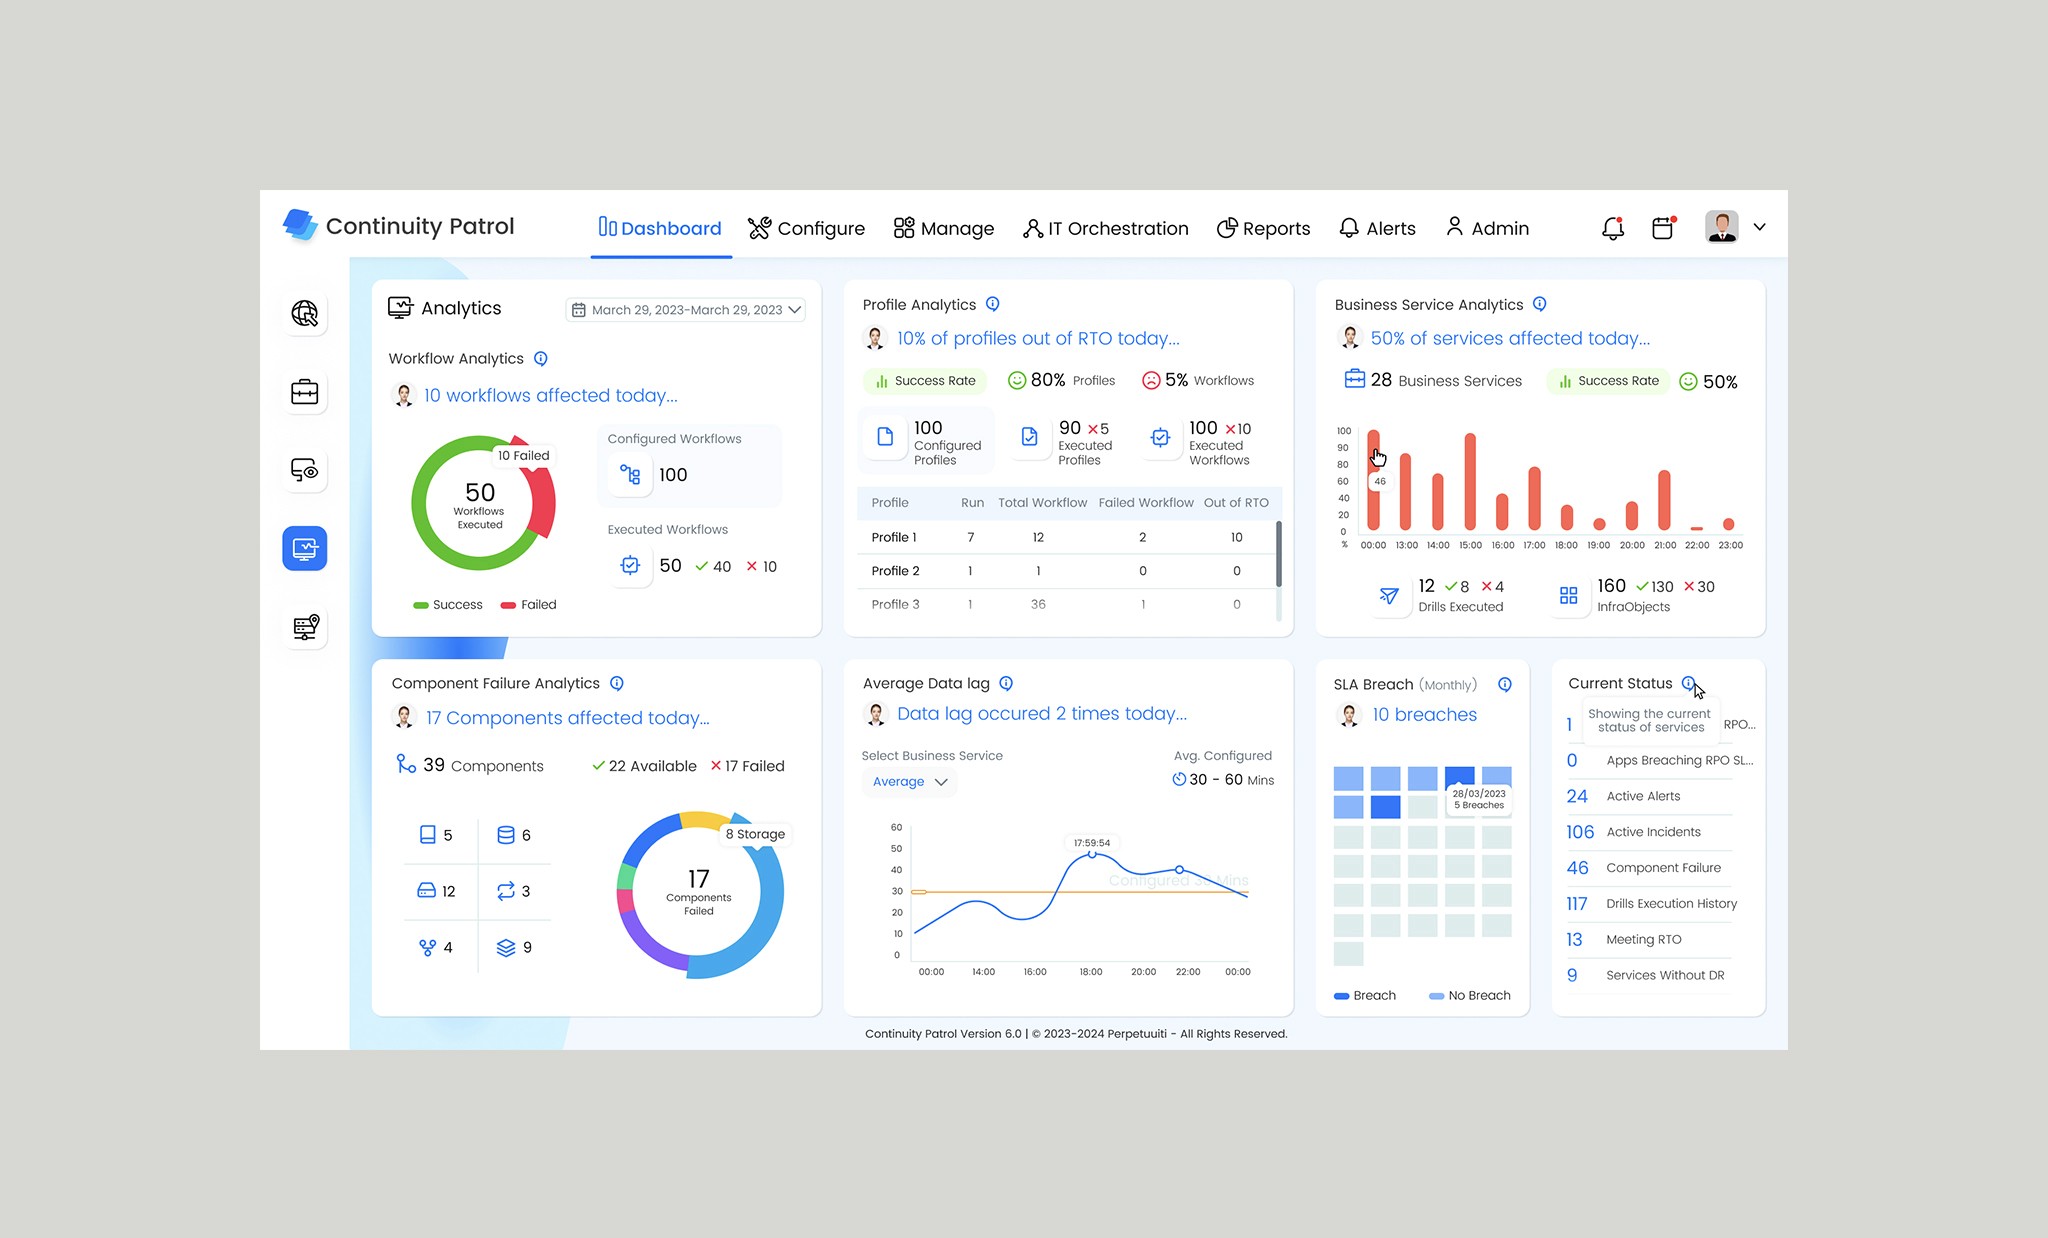
Task: Open the Admin menu
Action: [1487, 228]
